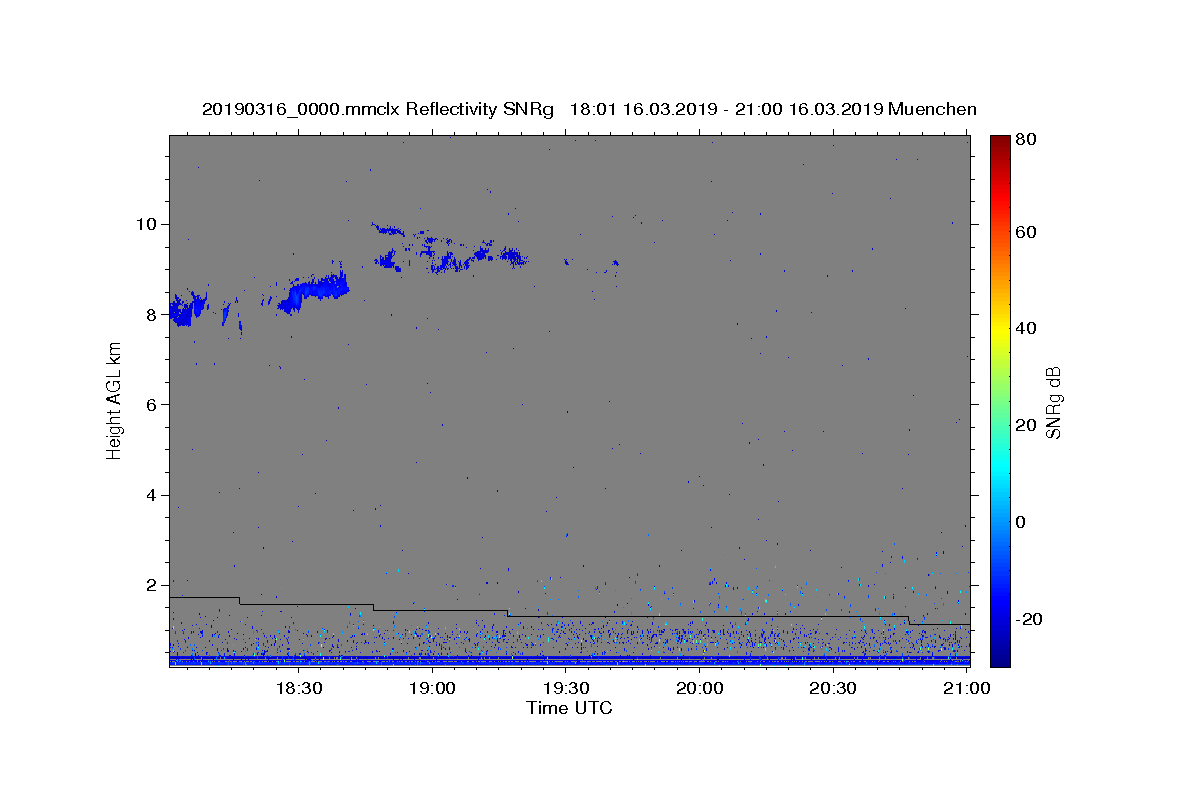Click the 19:30 time tick label

tap(566, 689)
